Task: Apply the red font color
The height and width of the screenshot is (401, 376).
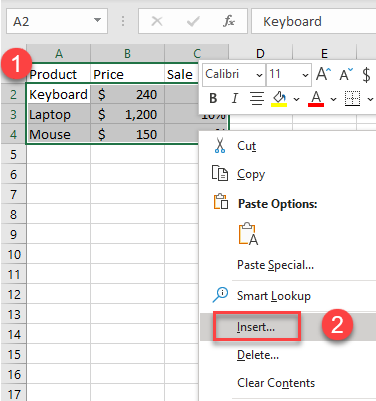Action: [316, 99]
